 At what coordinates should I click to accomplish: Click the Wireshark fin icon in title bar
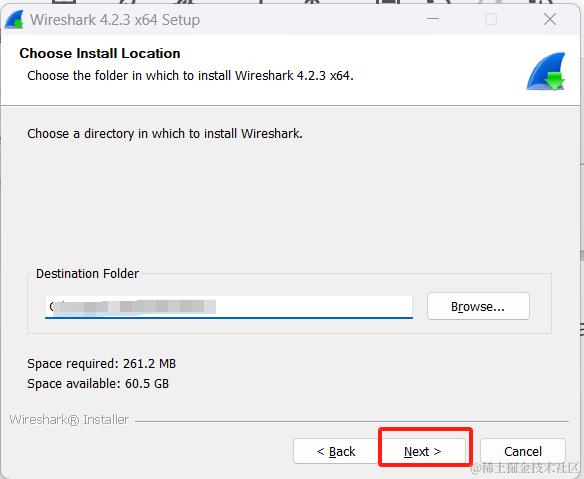[x=14, y=19]
